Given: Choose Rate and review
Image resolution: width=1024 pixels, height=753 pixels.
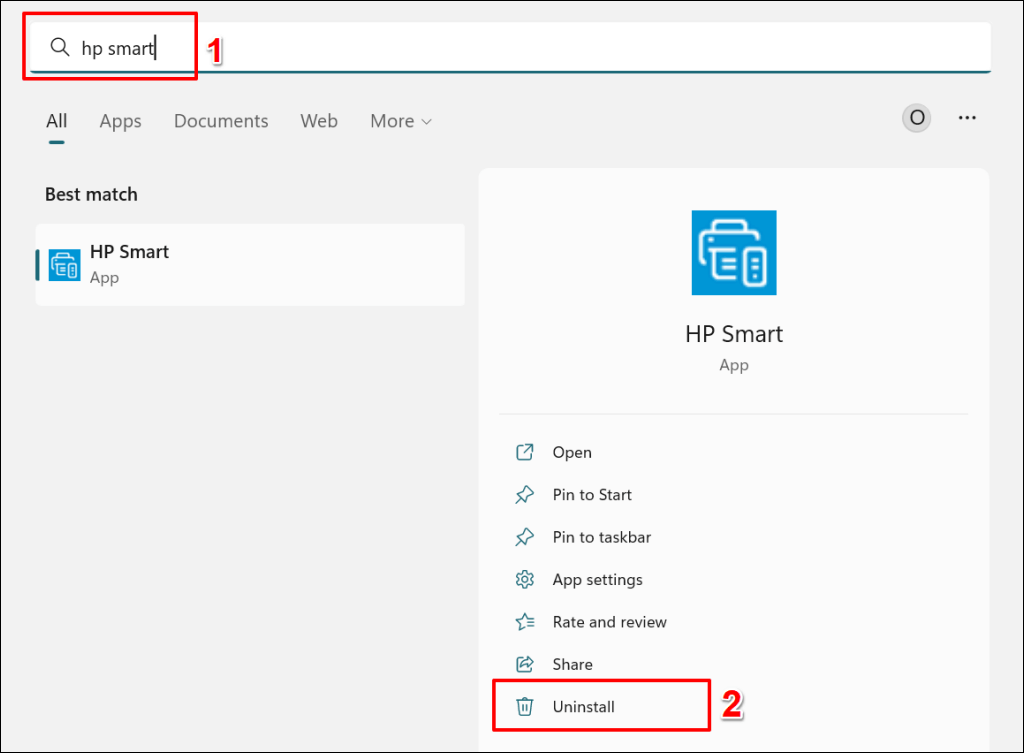Looking at the screenshot, I should 609,622.
